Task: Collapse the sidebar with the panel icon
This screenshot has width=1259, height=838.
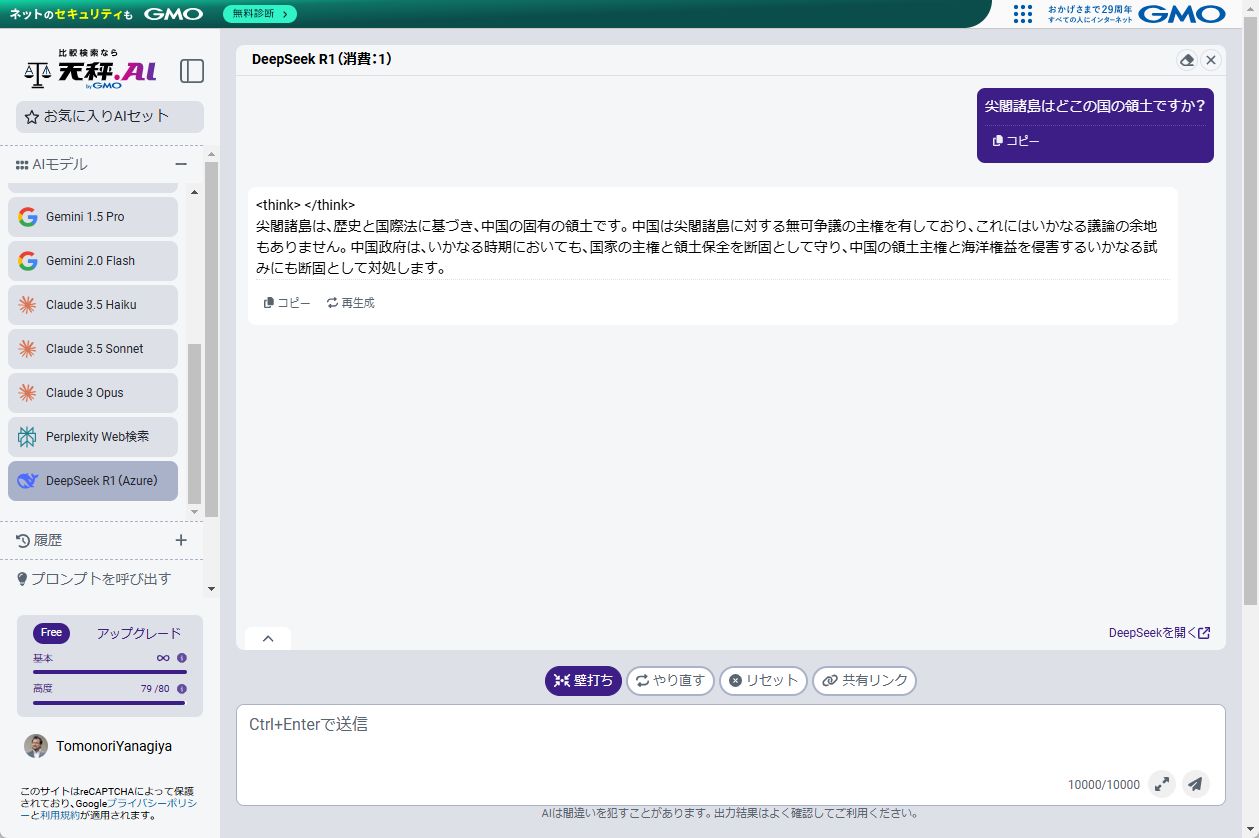Action: tap(191, 71)
